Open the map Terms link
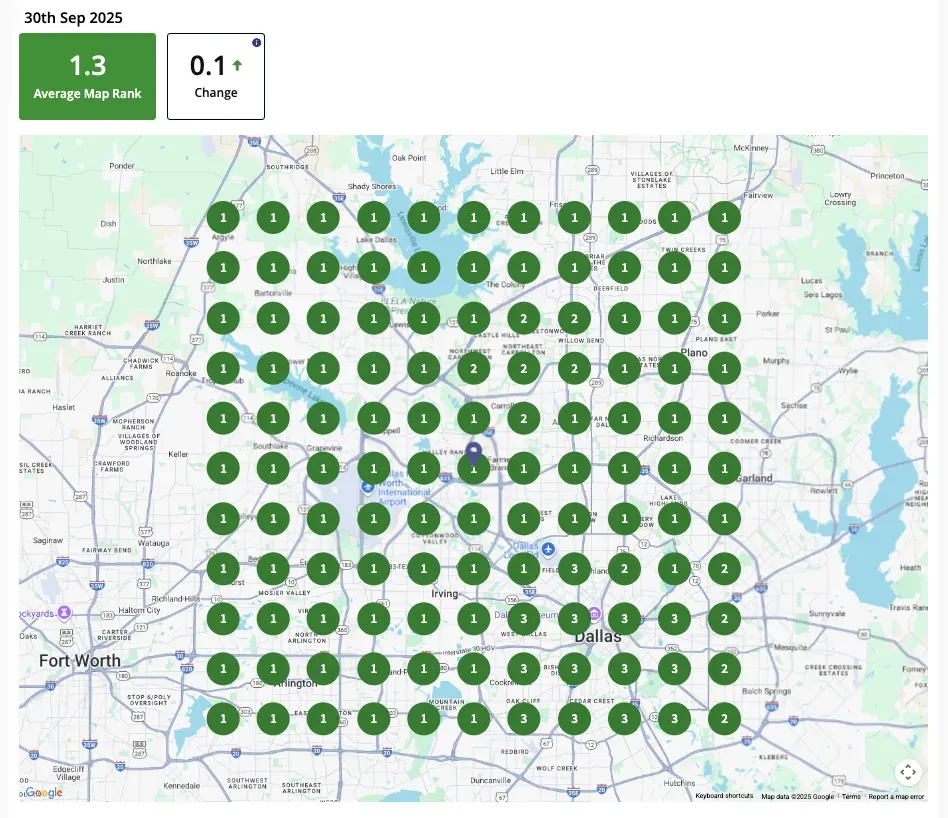This screenshot has height=818, width=948. 851,796
